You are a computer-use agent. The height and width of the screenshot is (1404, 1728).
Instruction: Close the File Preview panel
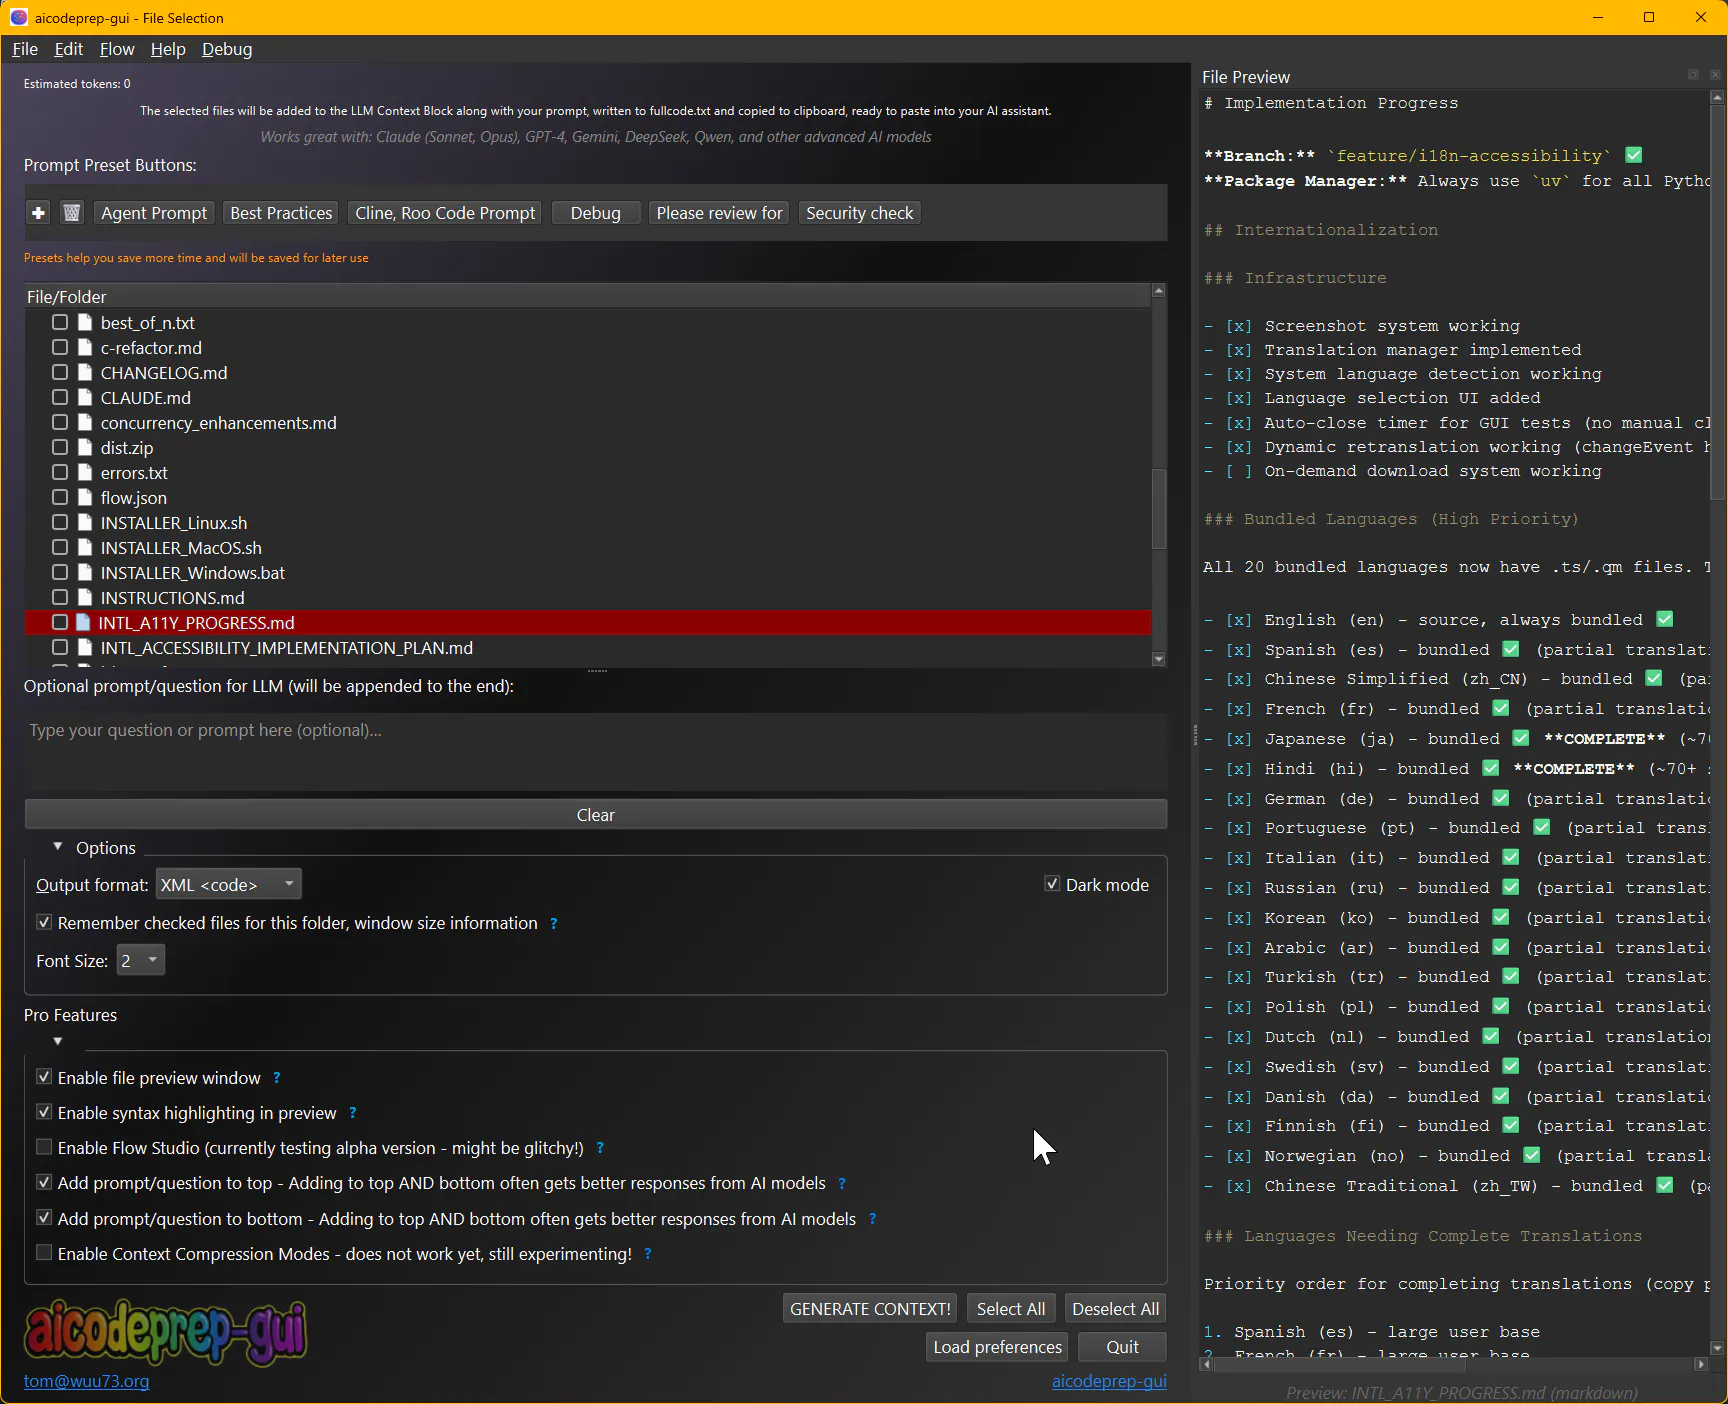1715,75
